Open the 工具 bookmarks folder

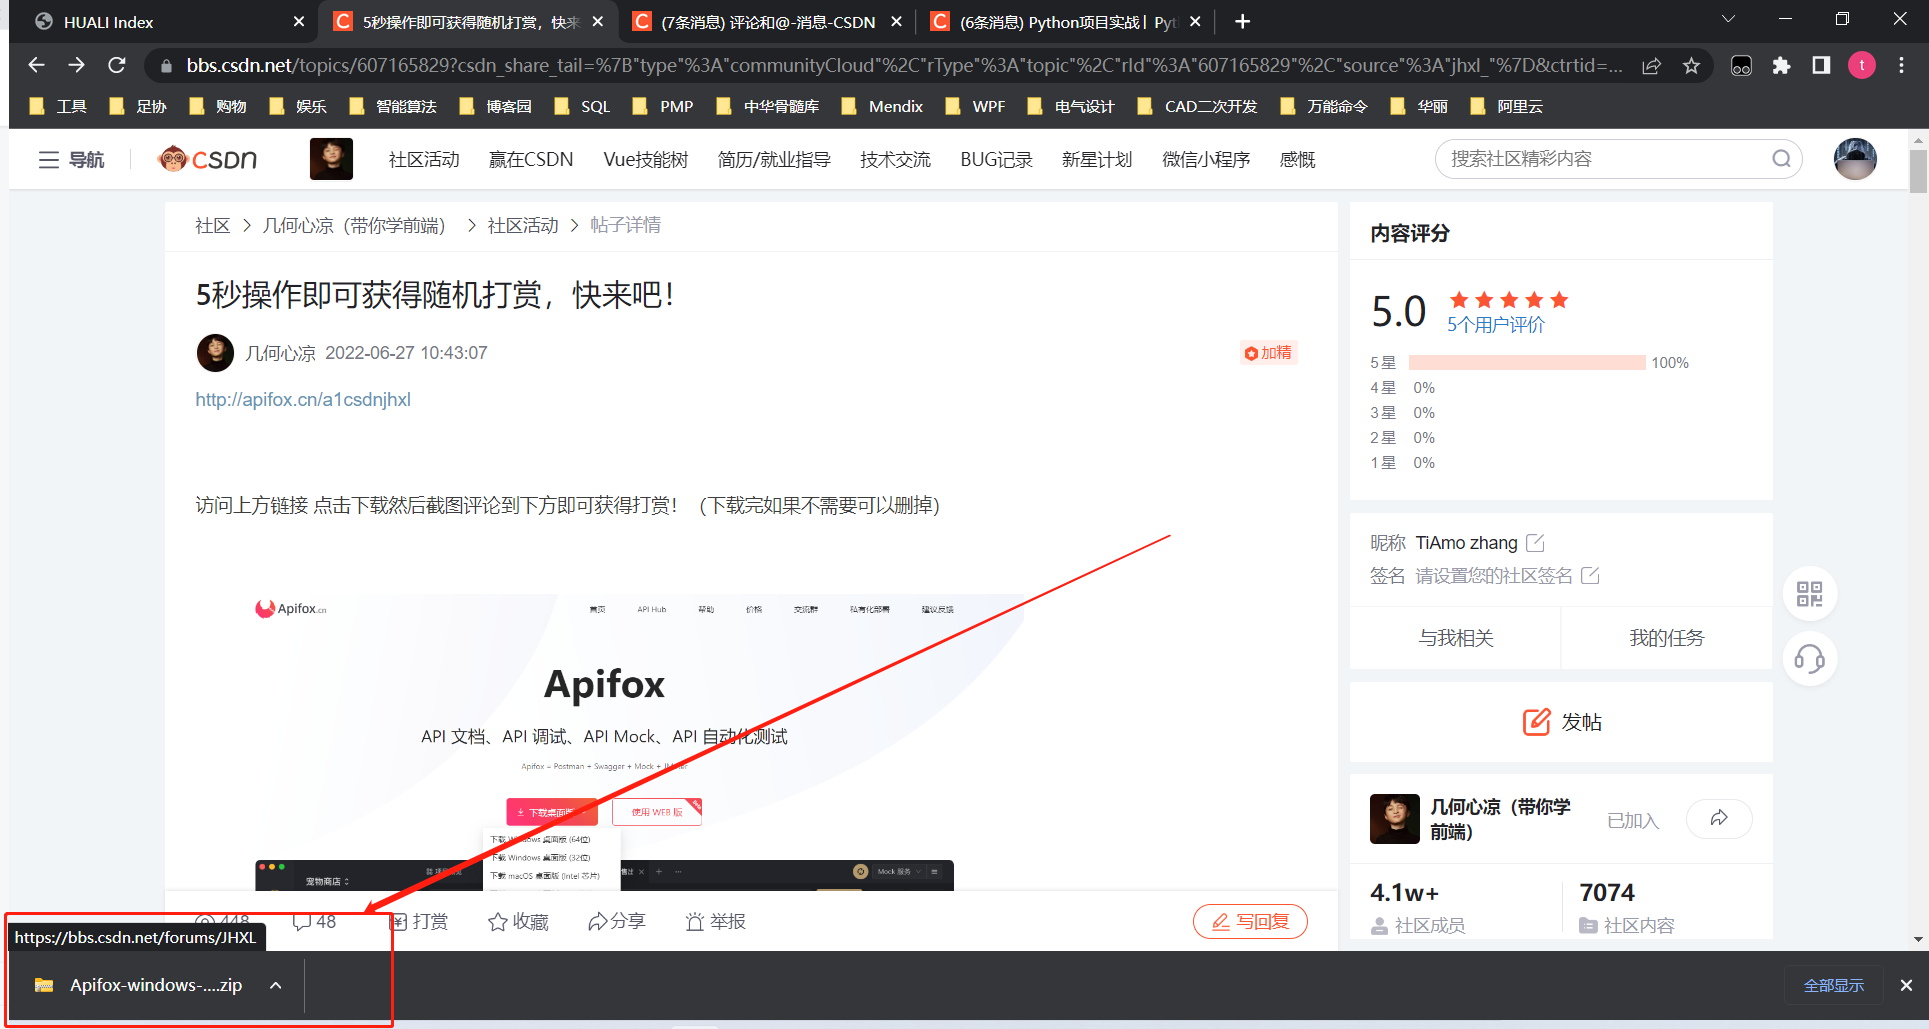click(x=59, y=107)
